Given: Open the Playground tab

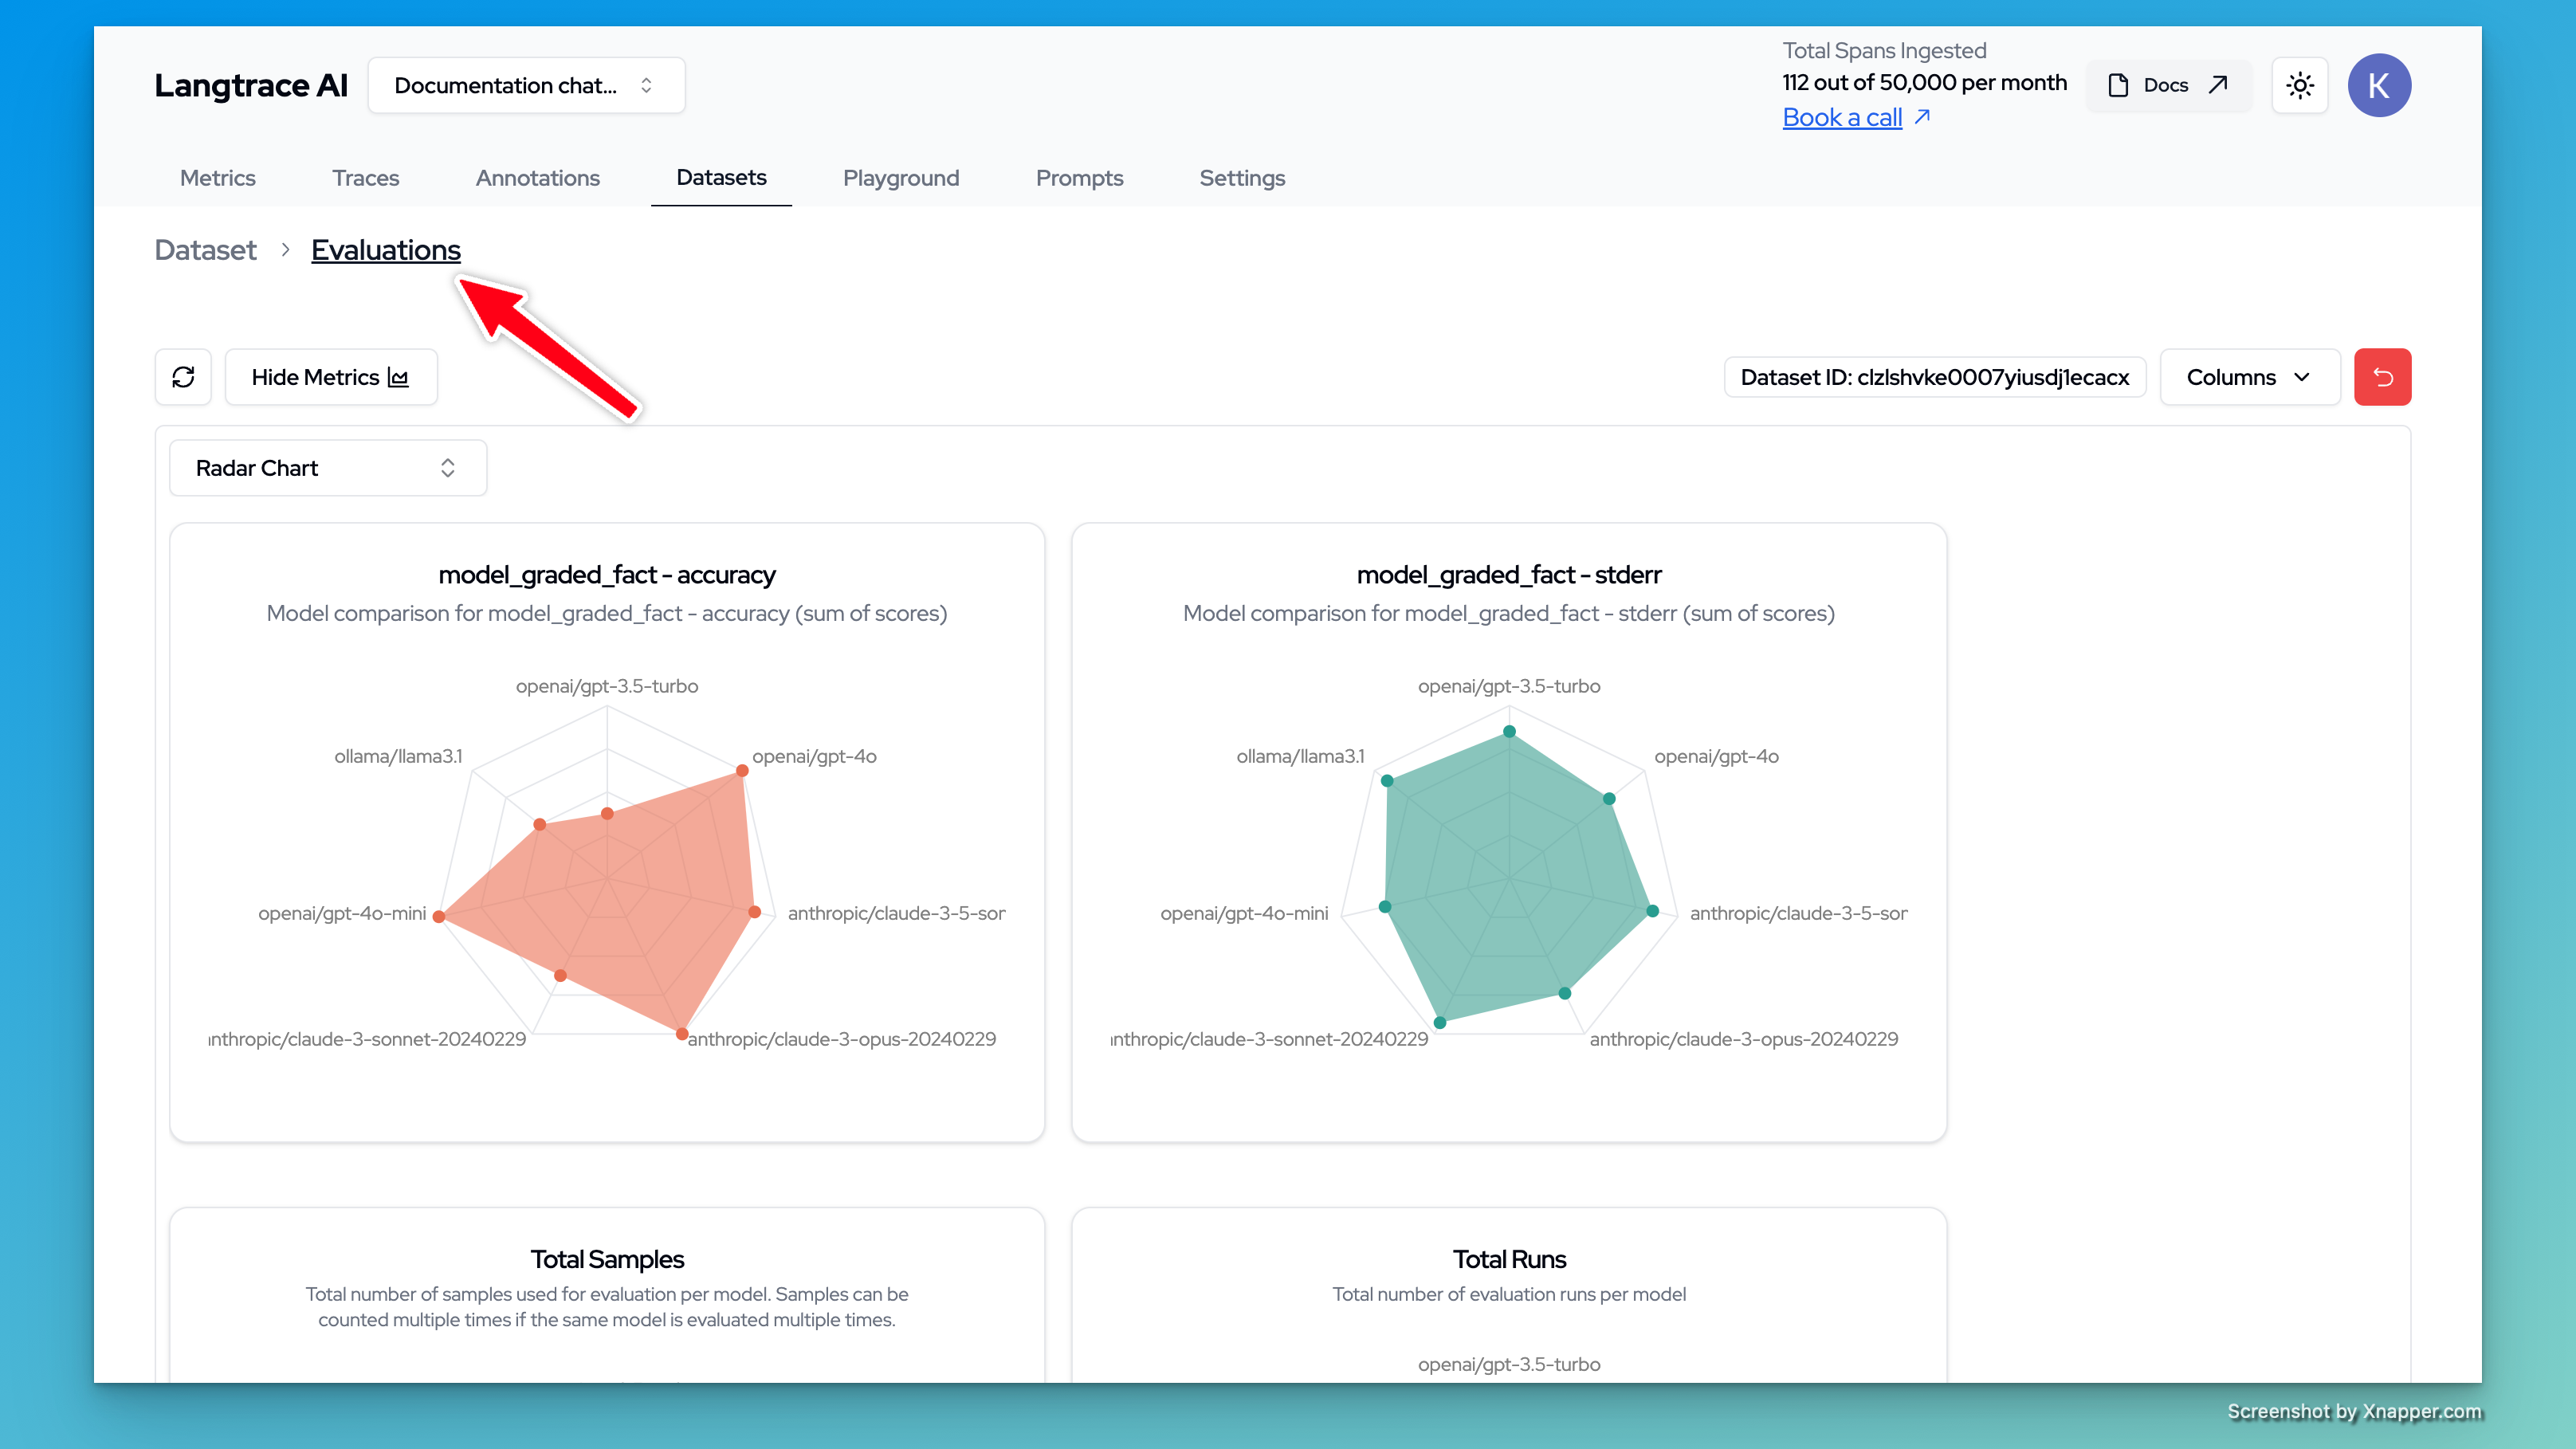Looking at the screenshot, I should (x=900, y=178).
